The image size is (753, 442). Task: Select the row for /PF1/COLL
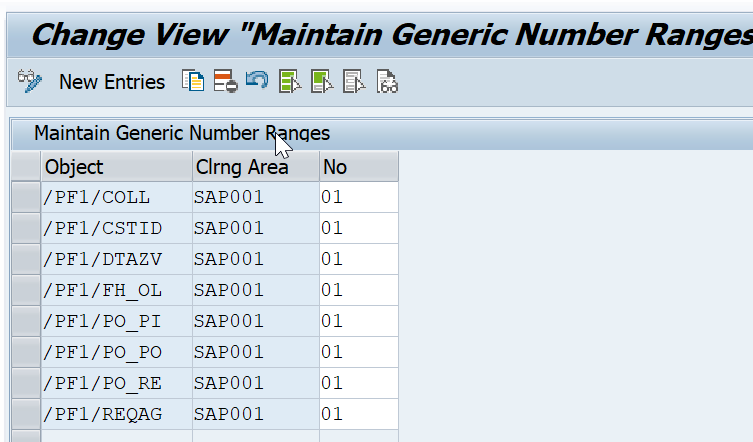pyautogui.click(x=25, y=197)
